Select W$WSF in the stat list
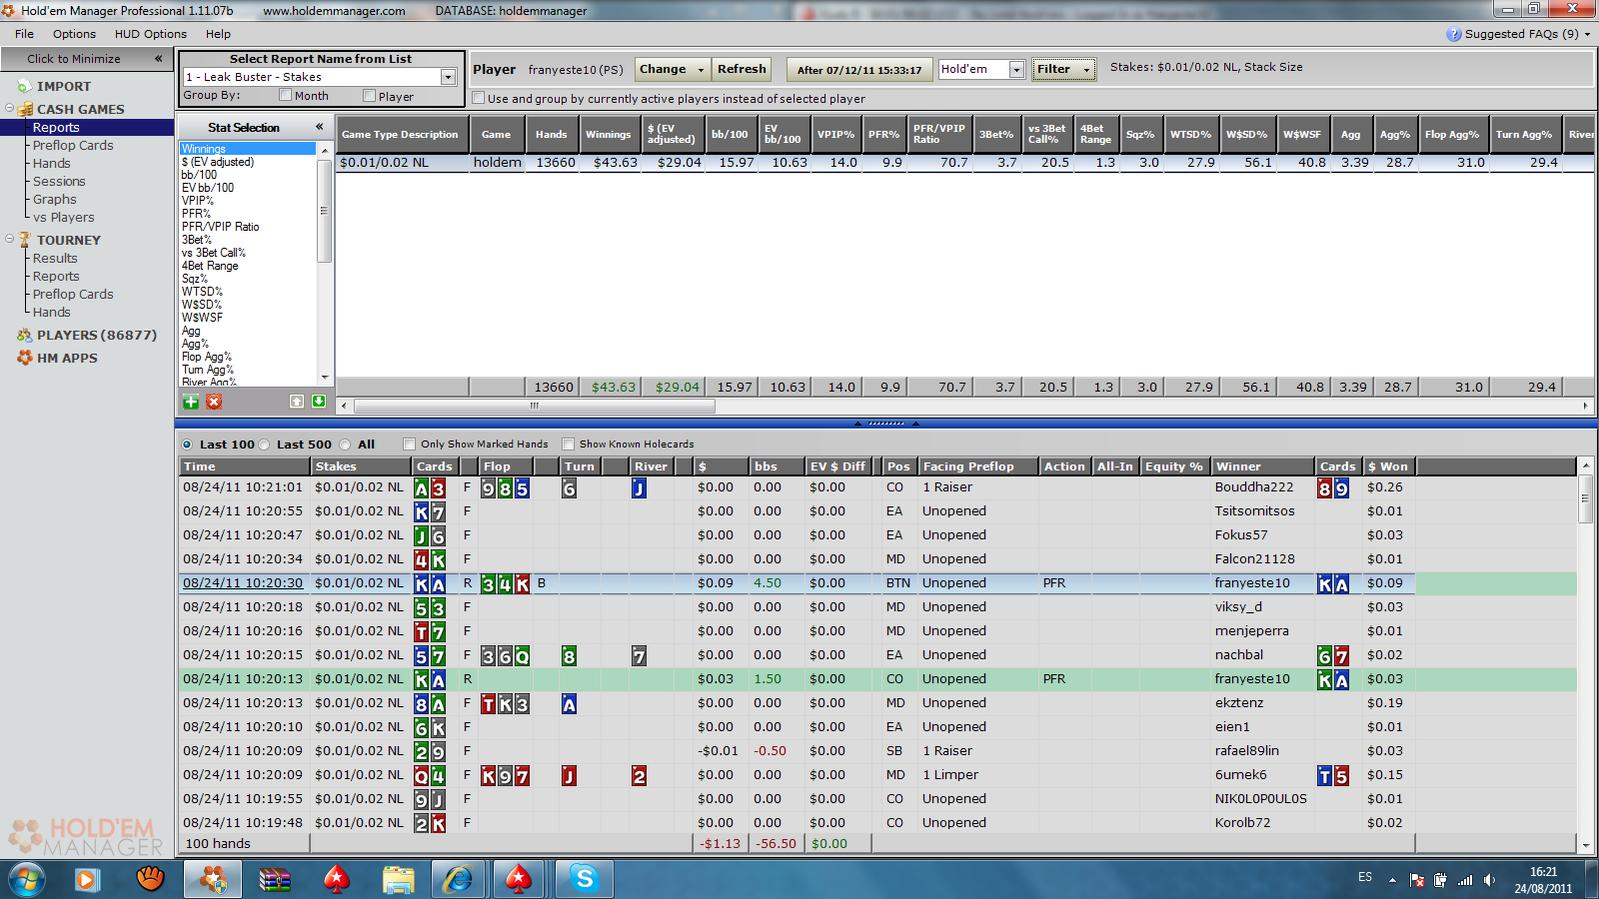Viewport: 1599px width, 899px height. click(x=202, y=317)
